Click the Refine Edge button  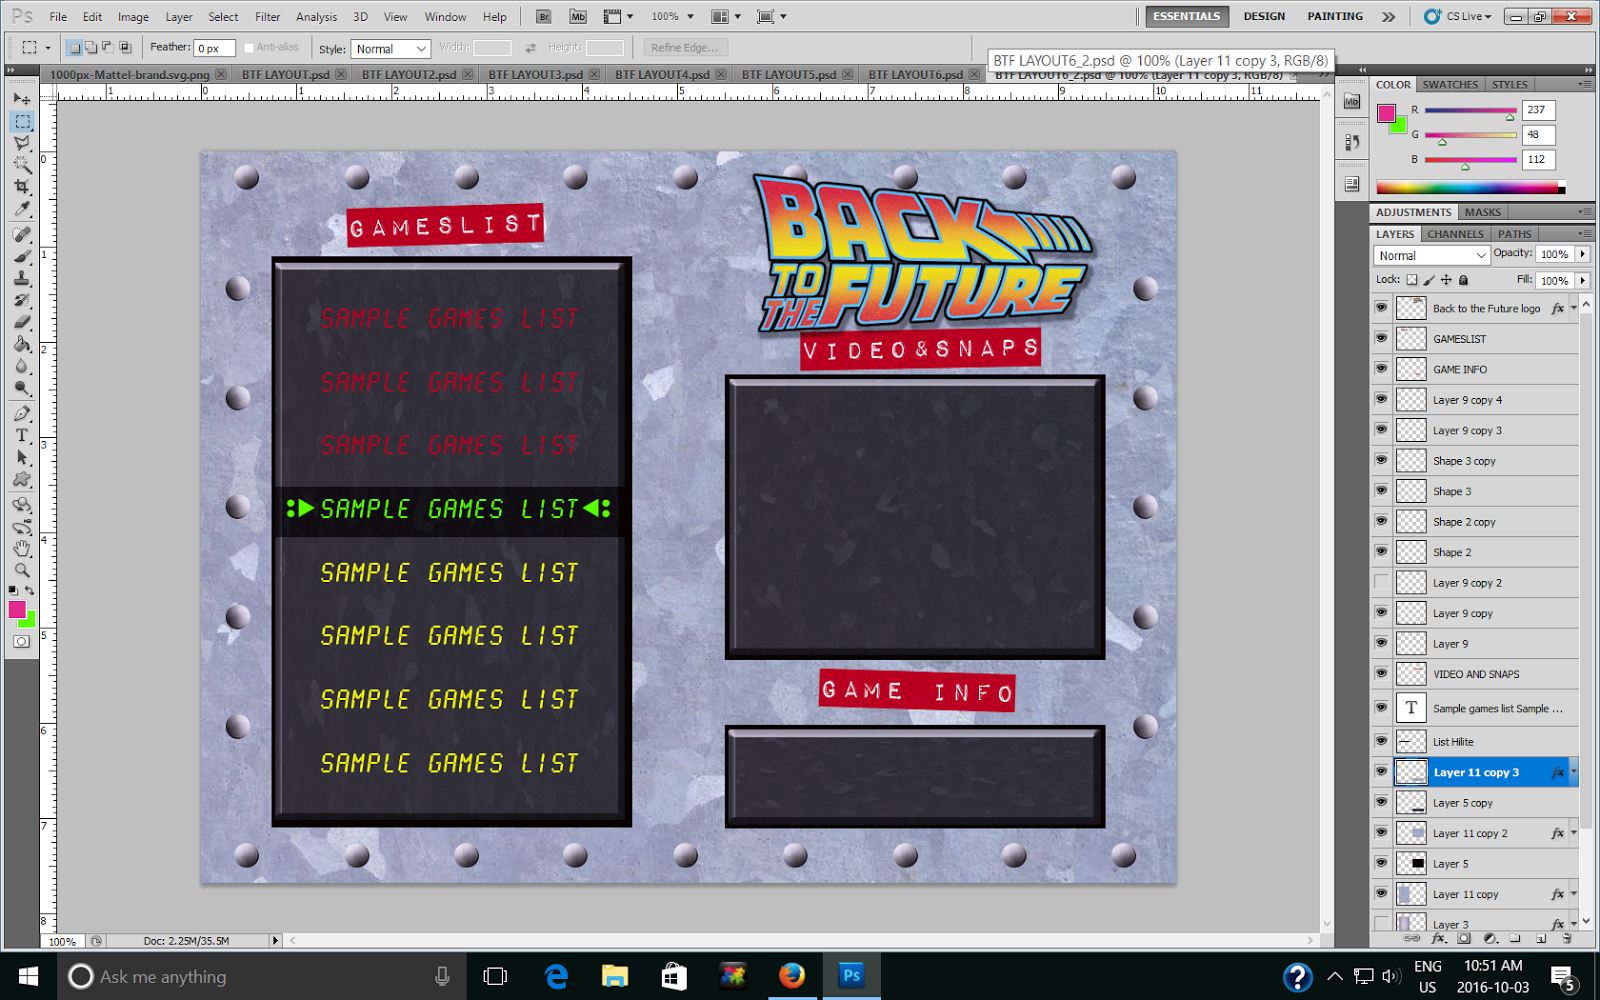[684, 47]
